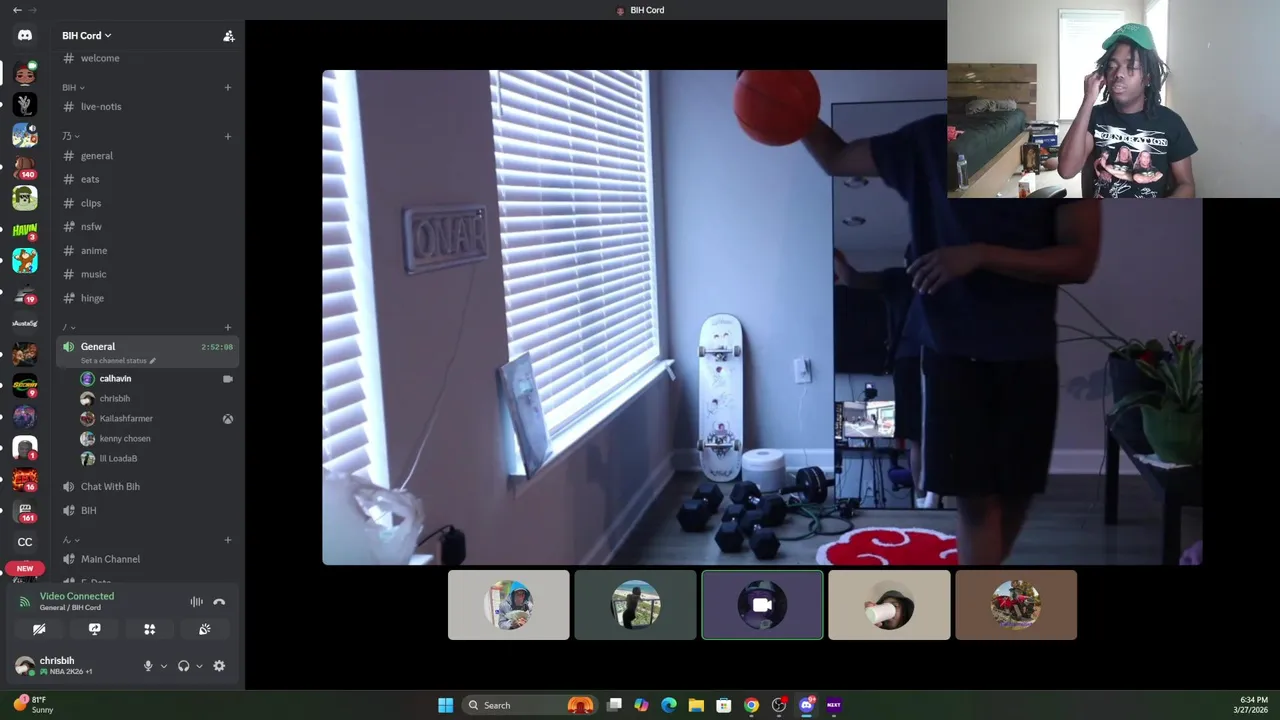Switch to the general text channel

147,156
